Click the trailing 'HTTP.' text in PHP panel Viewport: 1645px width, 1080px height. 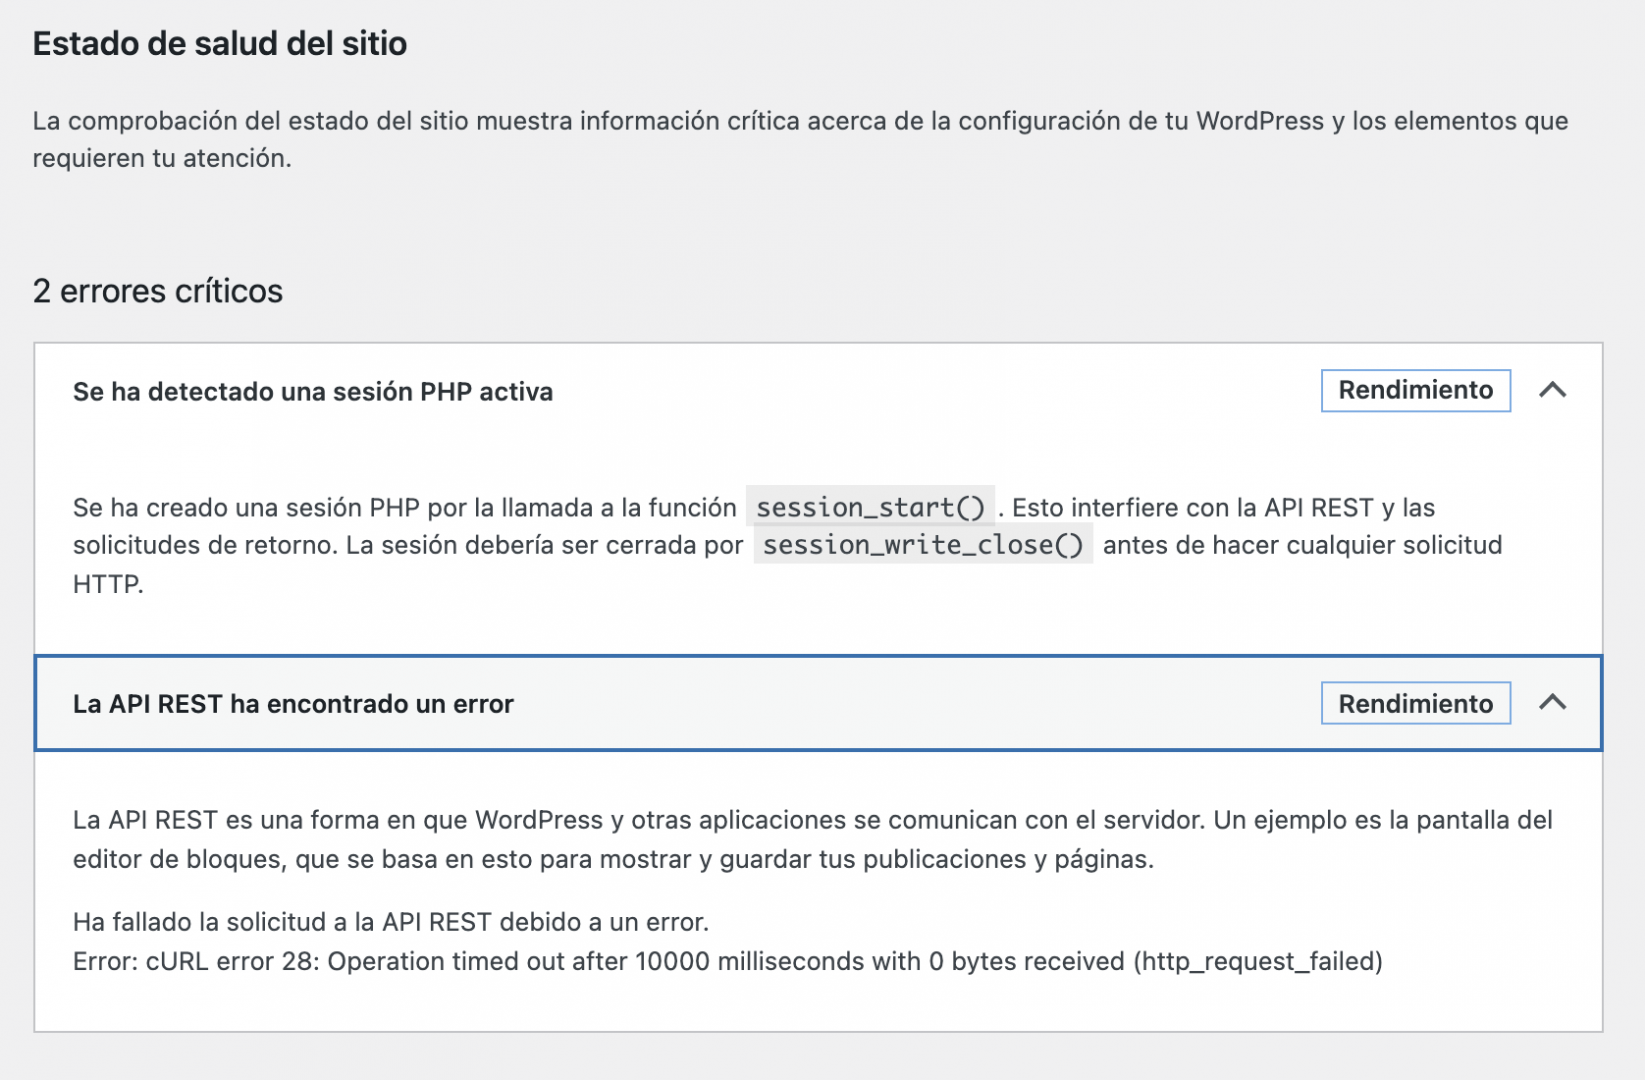tap(108, 584)
